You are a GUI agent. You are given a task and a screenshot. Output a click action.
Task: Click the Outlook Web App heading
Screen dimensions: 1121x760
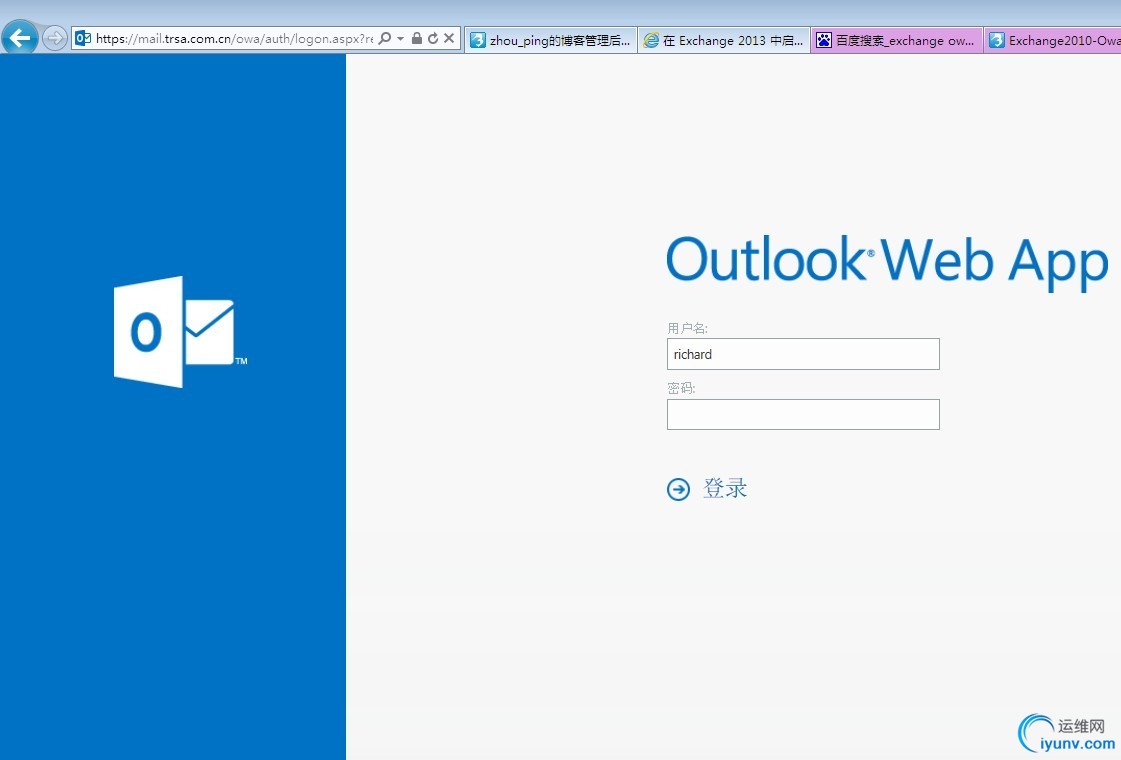coord(887,262)
